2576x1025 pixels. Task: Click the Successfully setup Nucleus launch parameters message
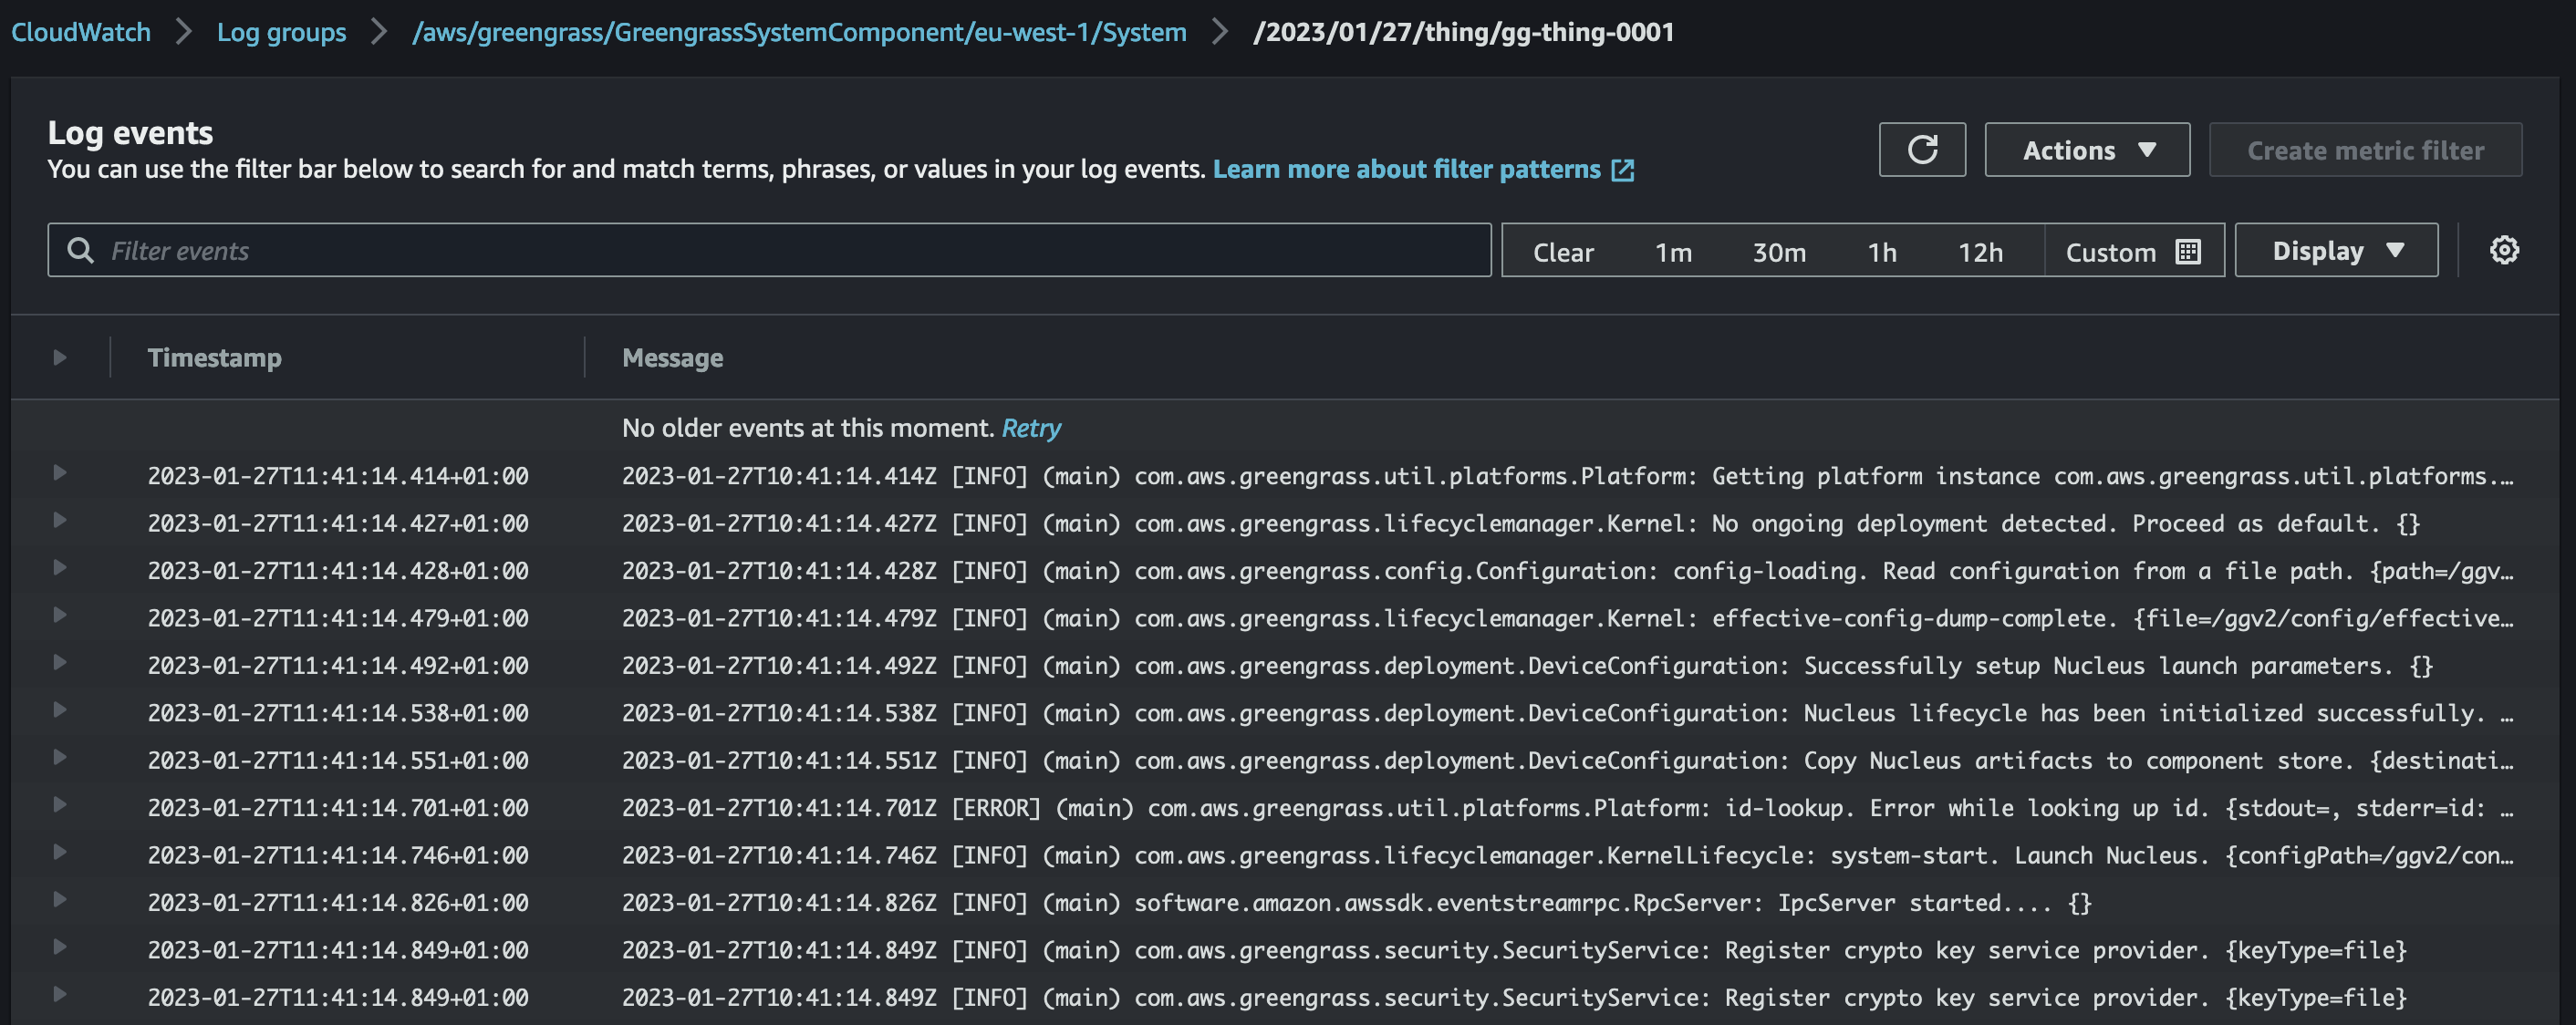(1527, 666)
